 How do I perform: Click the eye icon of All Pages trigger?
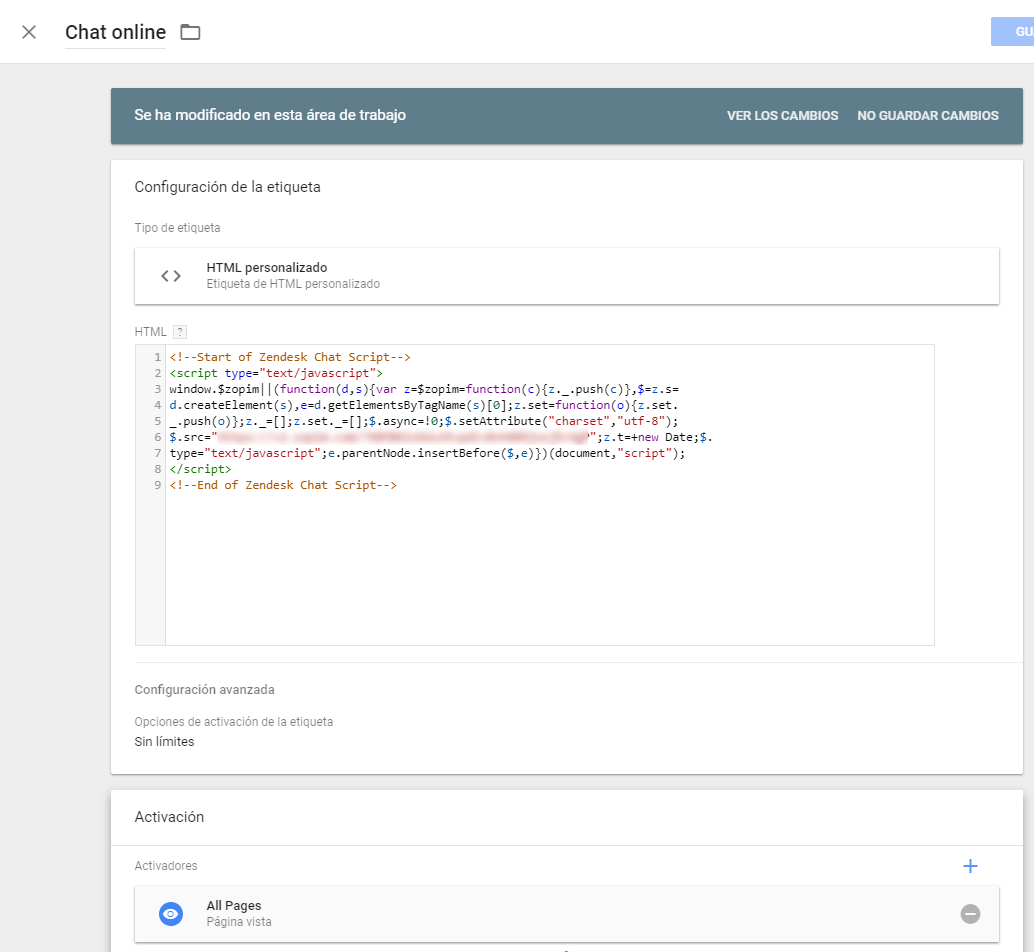pos(171,914)
